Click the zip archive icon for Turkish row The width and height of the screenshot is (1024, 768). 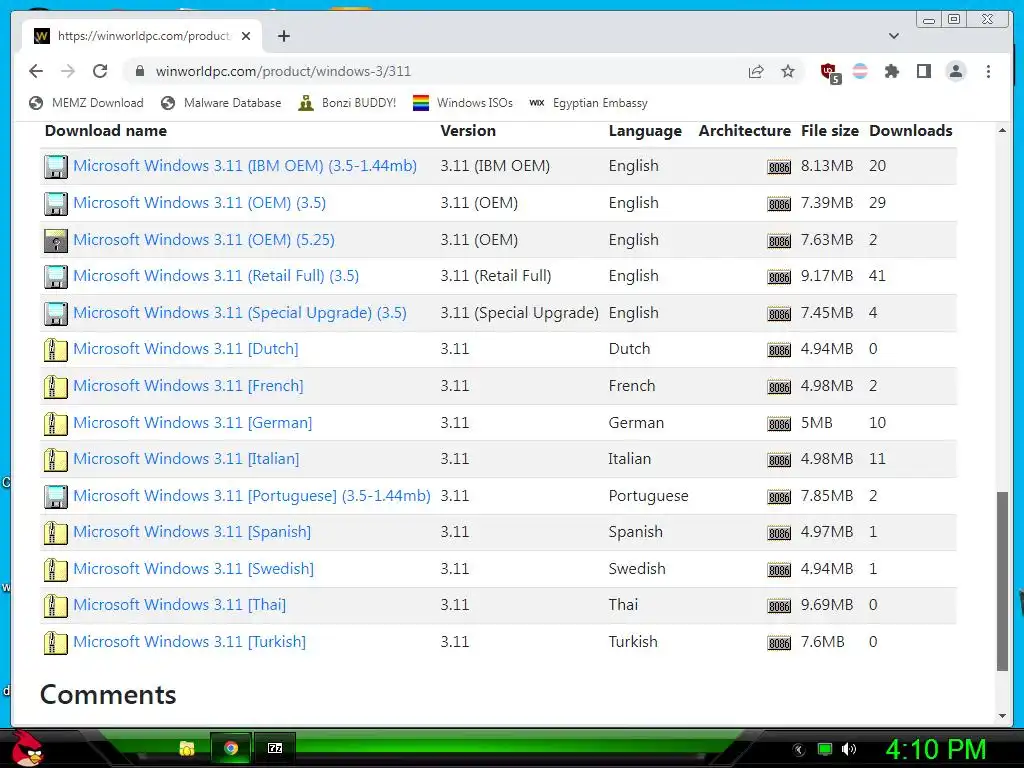pos(56,643)
